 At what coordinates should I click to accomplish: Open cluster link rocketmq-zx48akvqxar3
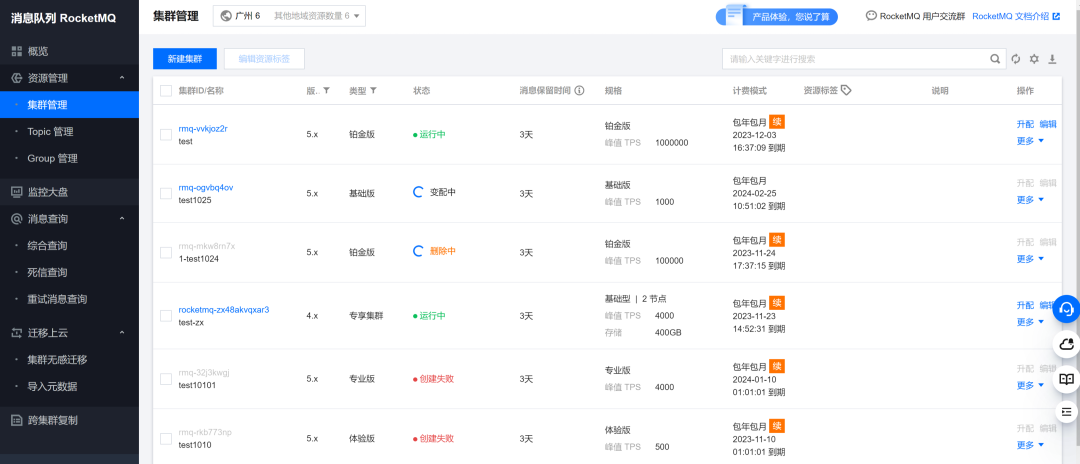(x=224, y=310)
